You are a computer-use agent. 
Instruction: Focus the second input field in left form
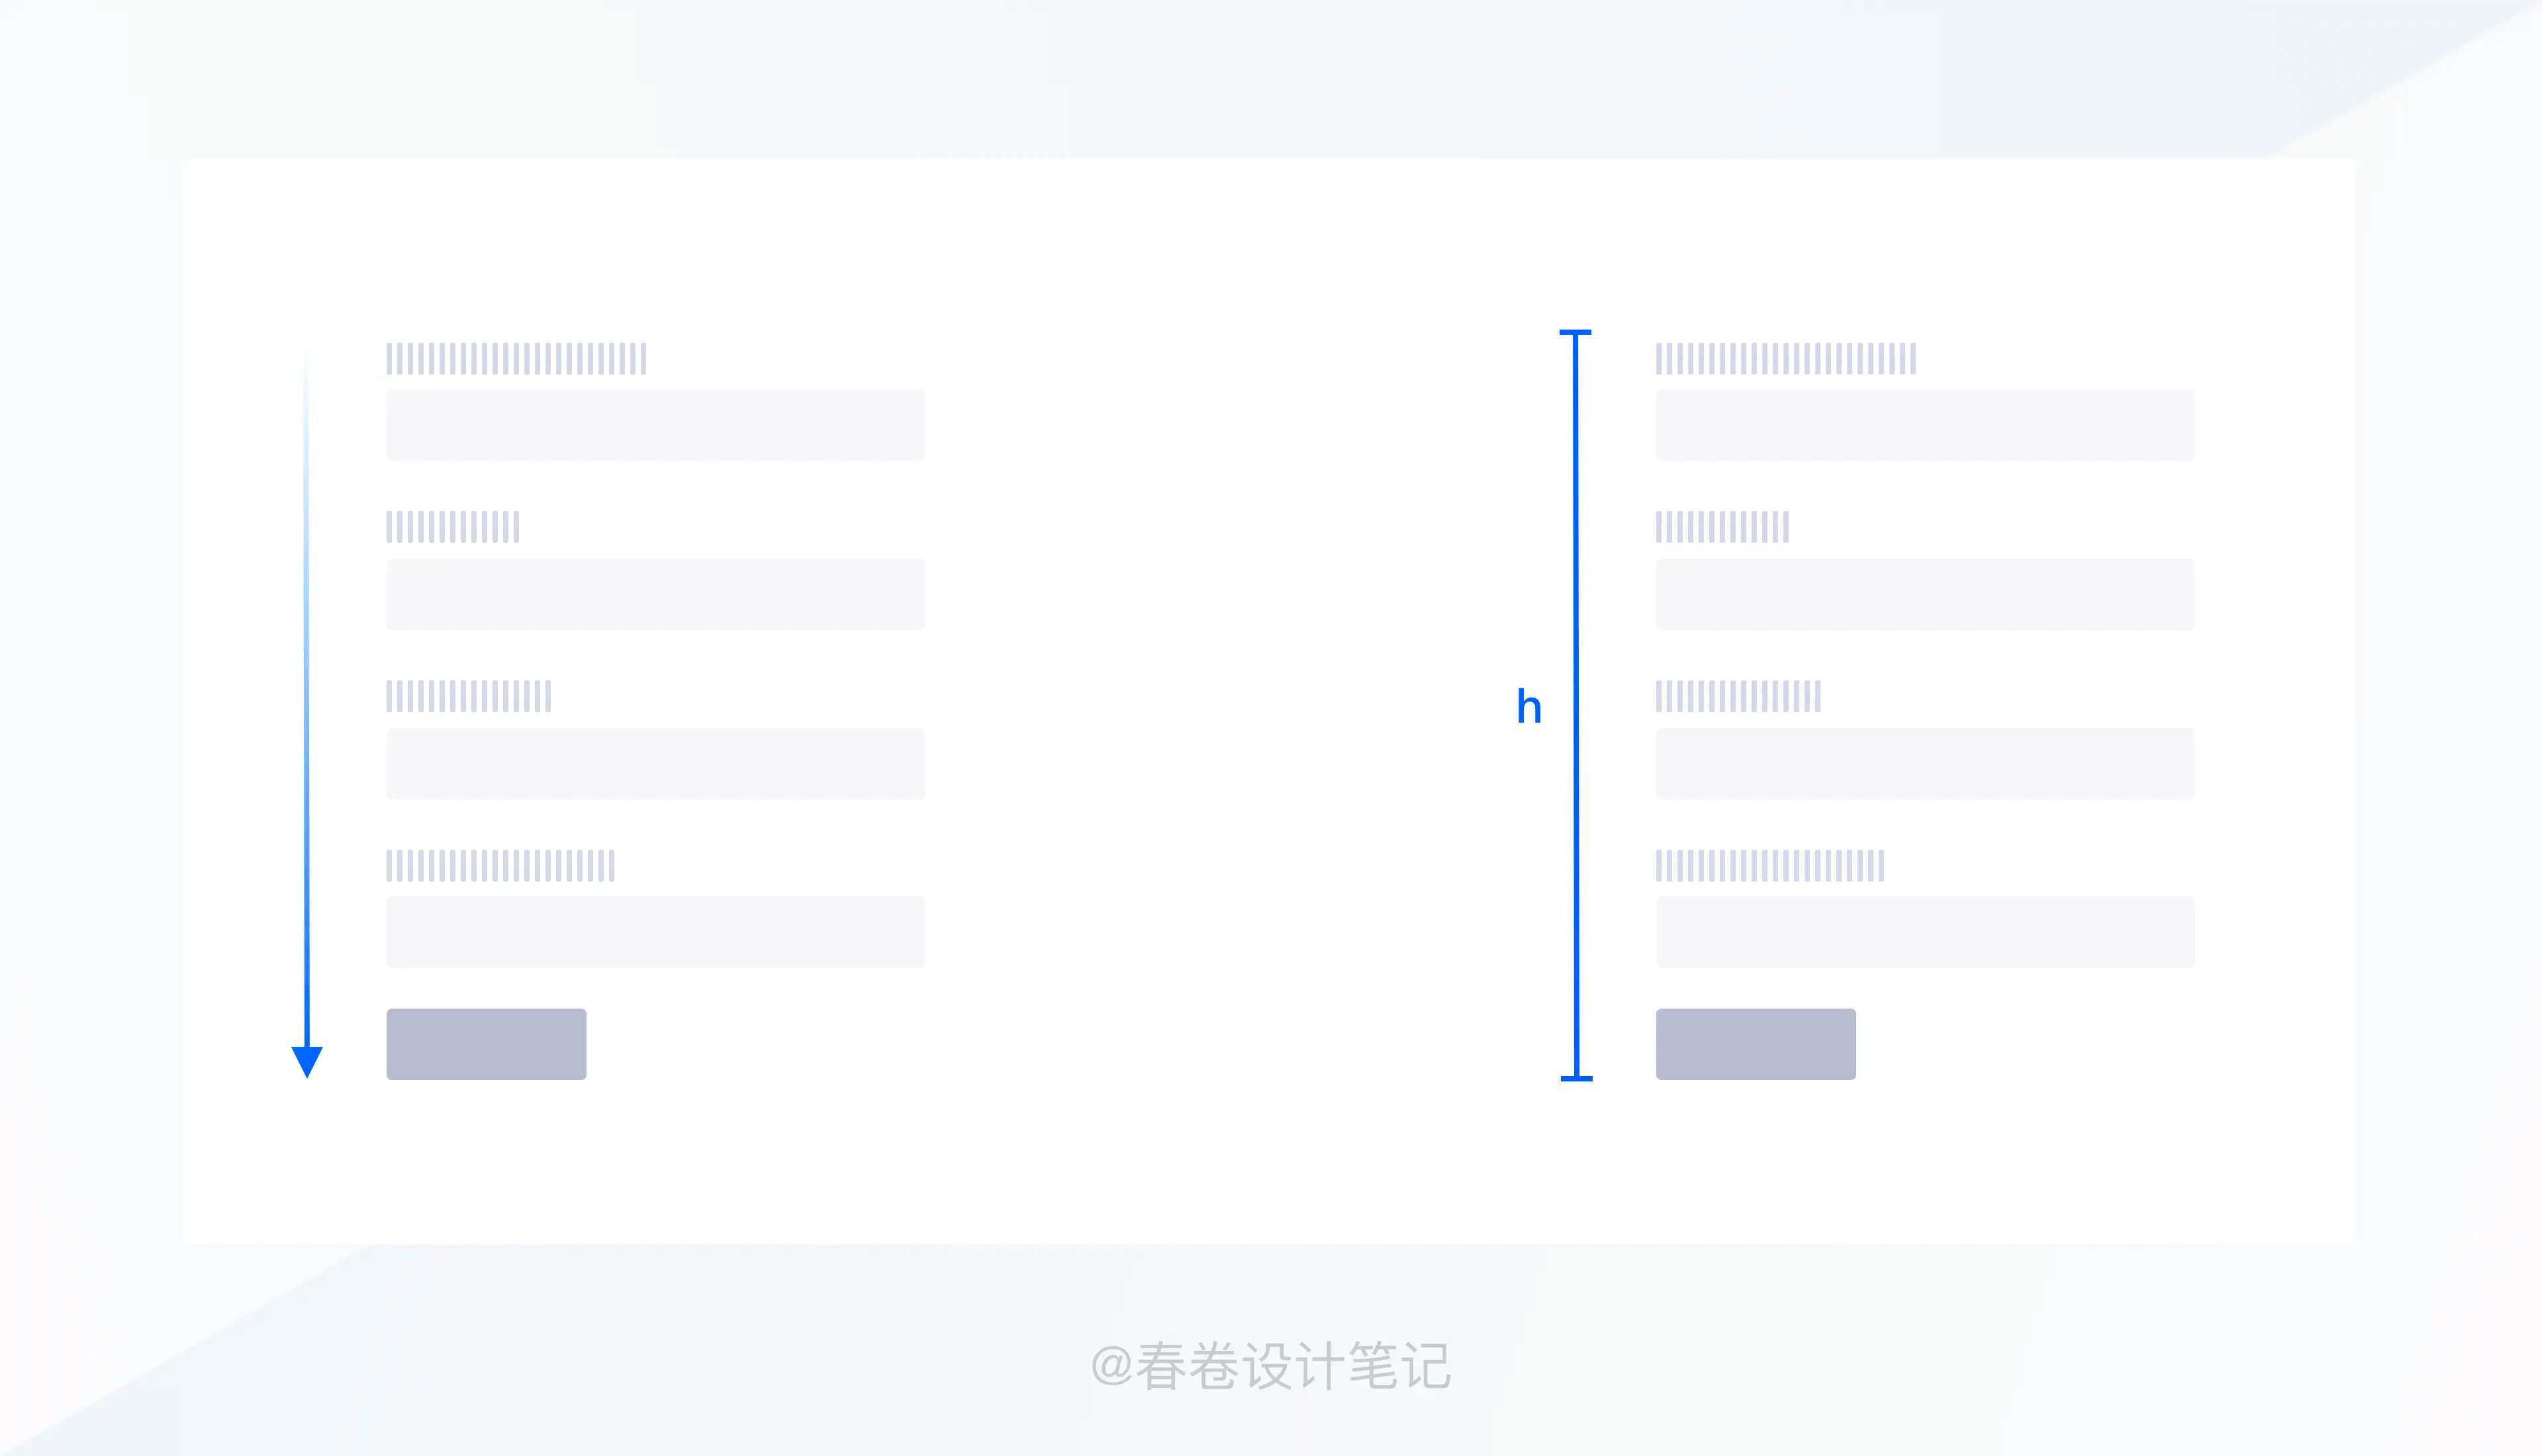pos(655,594)
